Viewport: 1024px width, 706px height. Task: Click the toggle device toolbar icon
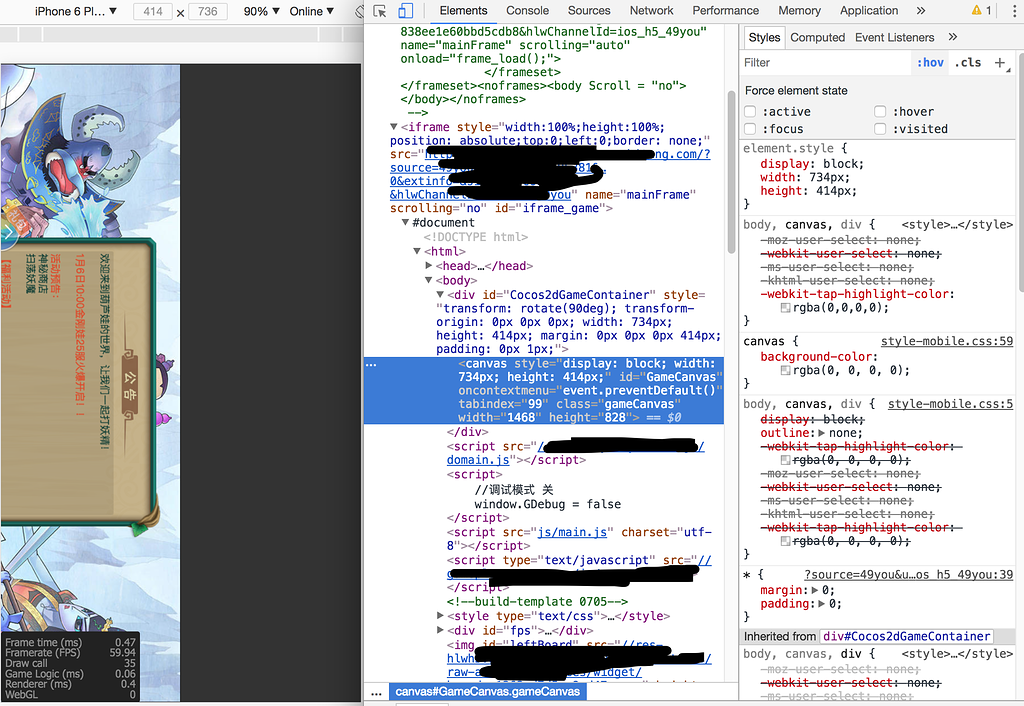[x=404, y=10]
